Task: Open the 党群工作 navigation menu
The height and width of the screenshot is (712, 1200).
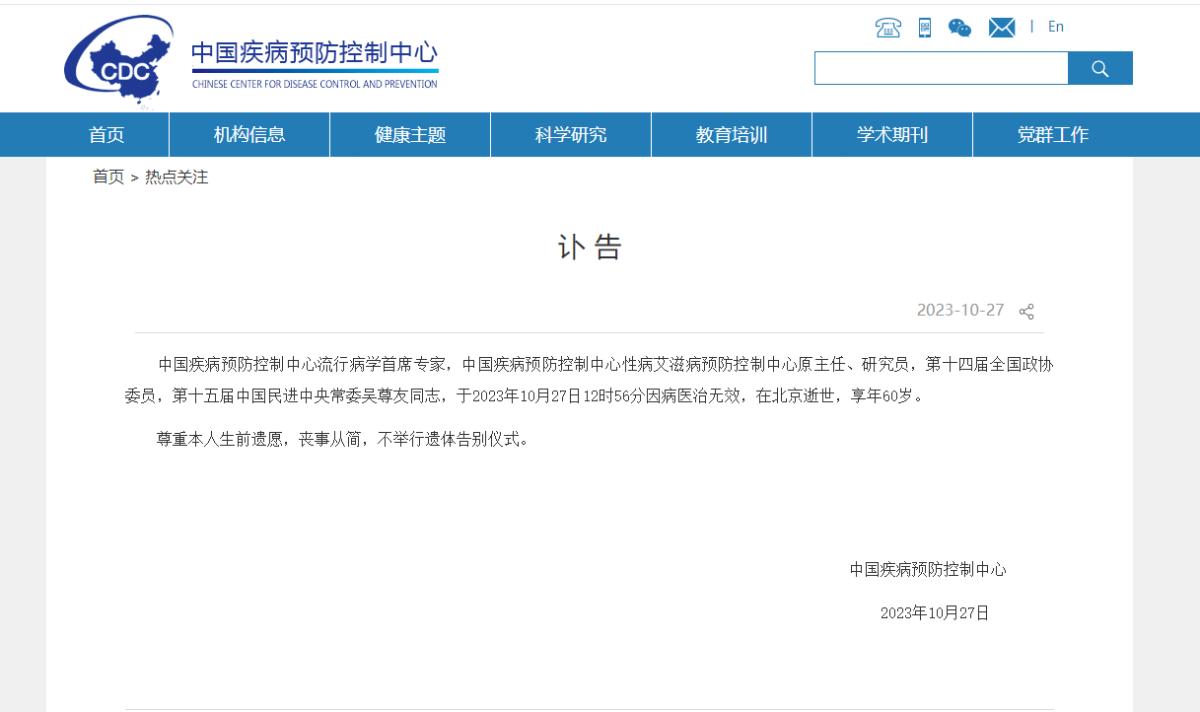Action: pyautogui.click(x=1053, y=135)
